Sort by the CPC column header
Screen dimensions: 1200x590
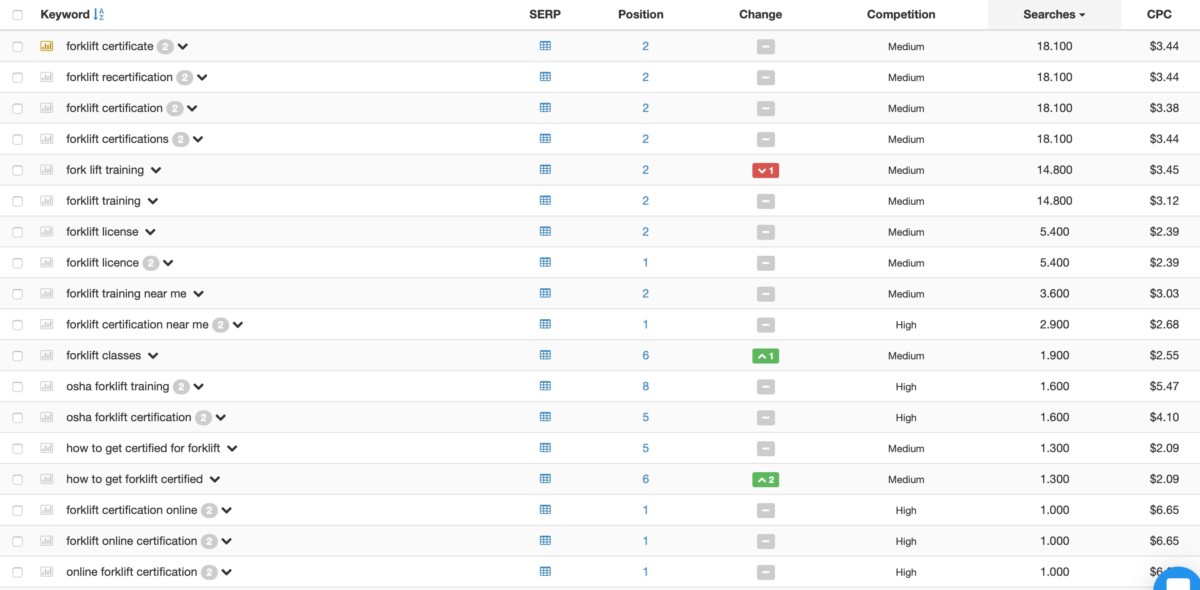tap(1159, 15)
